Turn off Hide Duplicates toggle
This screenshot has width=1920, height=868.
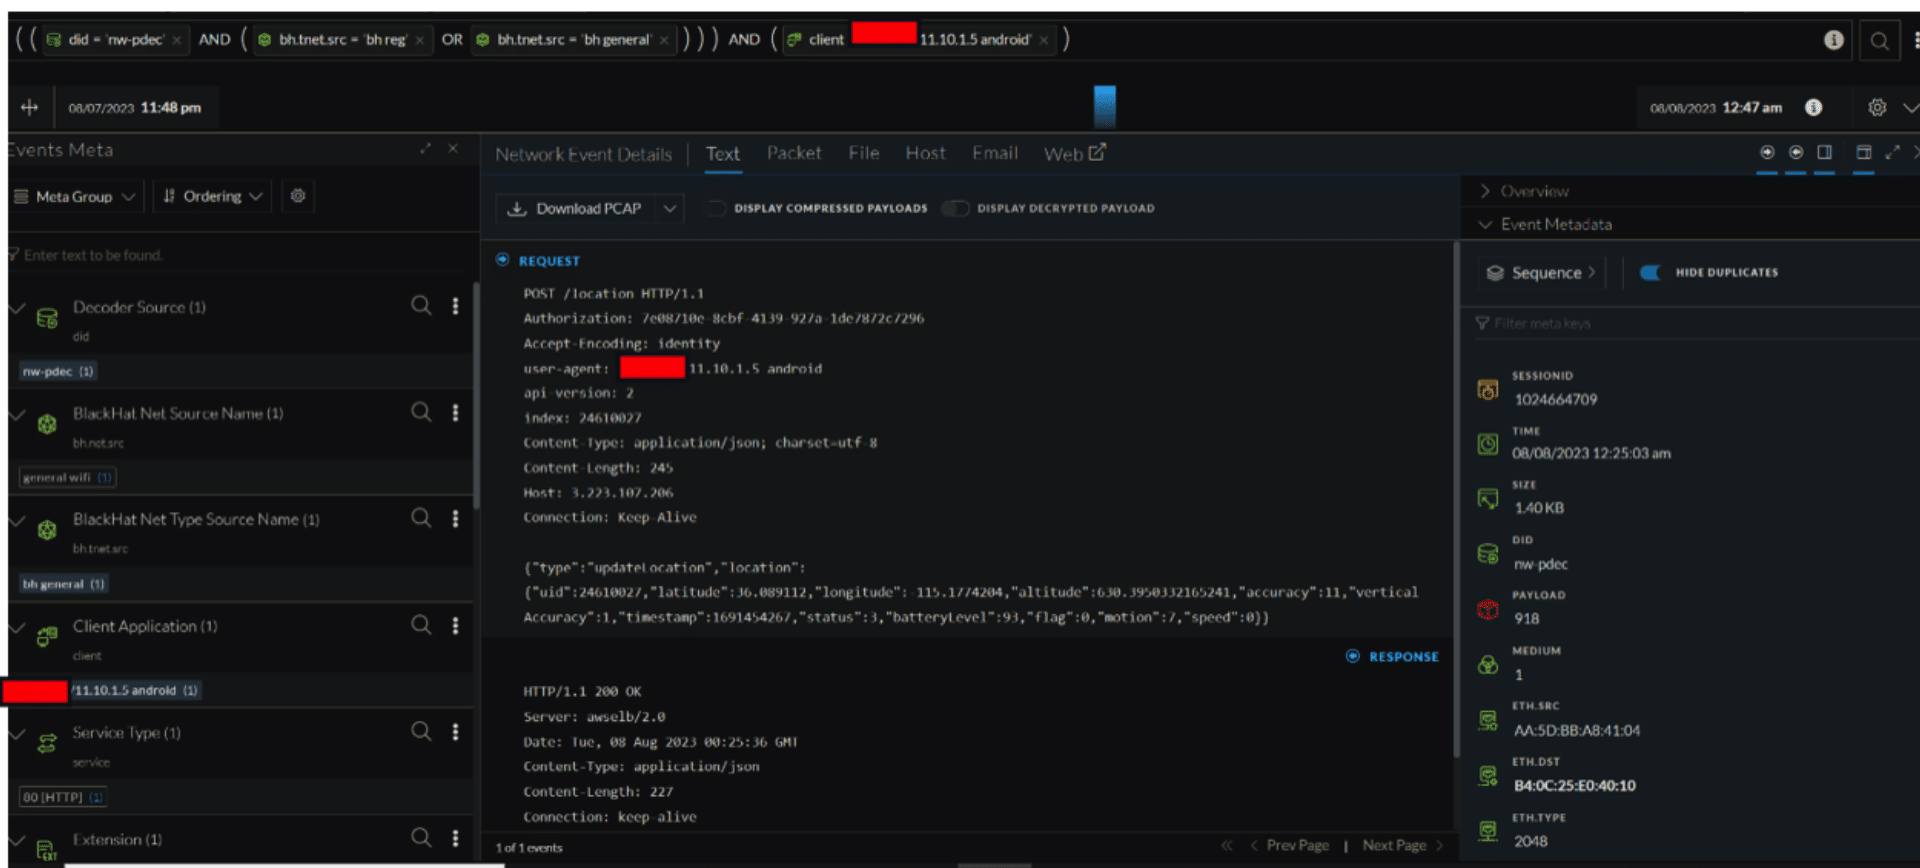[x=1650, y=272]
